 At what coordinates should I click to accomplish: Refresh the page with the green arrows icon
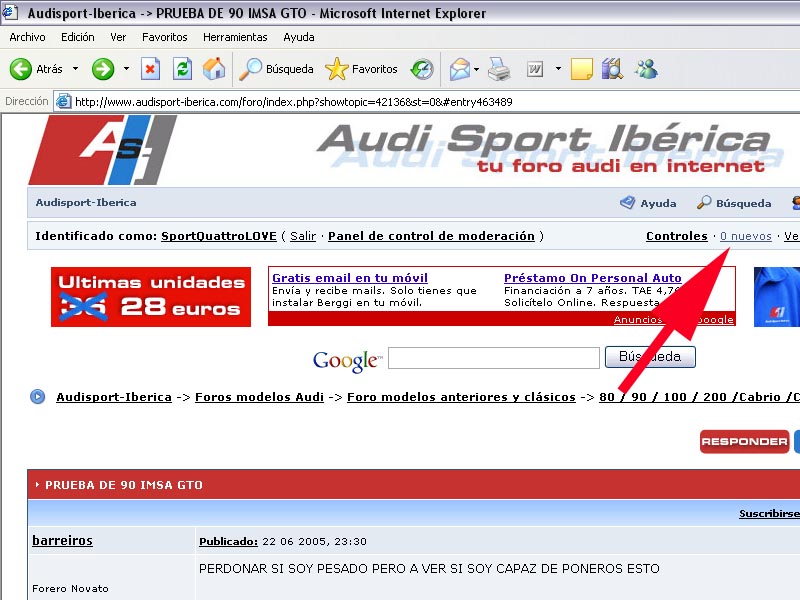[182, 69]
